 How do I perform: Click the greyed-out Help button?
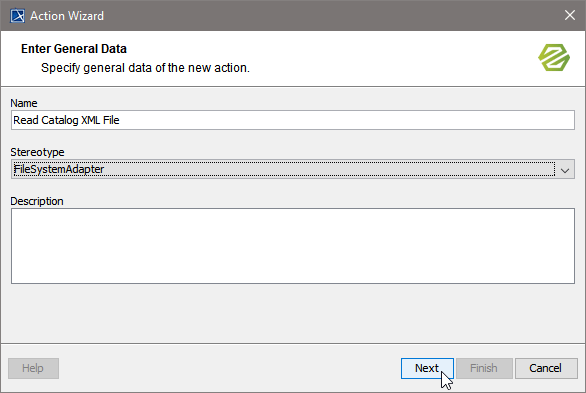pyautogui.click(x=33, y=368)
